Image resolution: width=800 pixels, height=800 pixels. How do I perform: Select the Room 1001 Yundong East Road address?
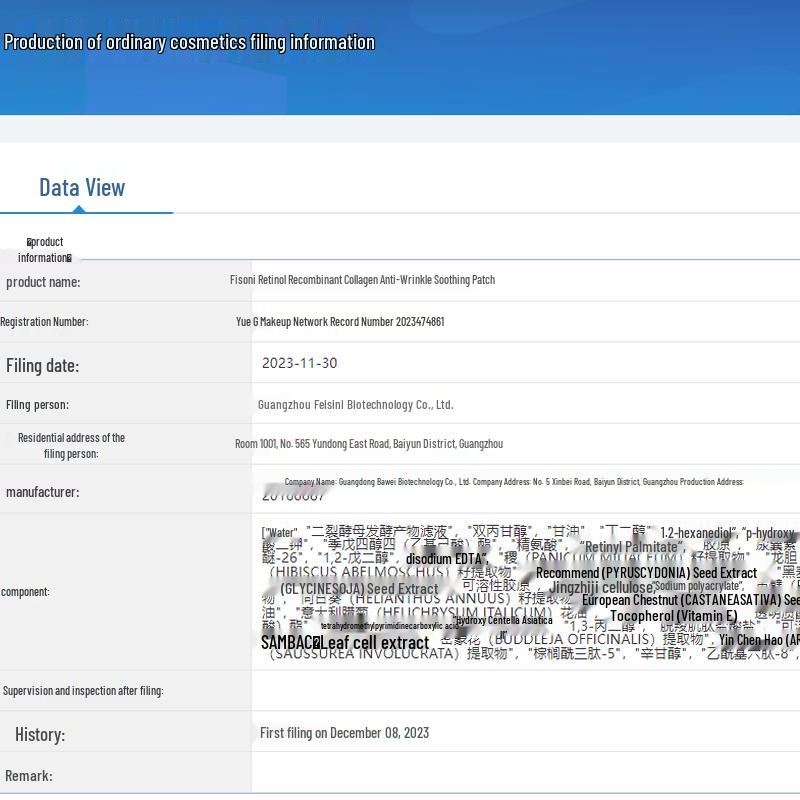(369, 444)
